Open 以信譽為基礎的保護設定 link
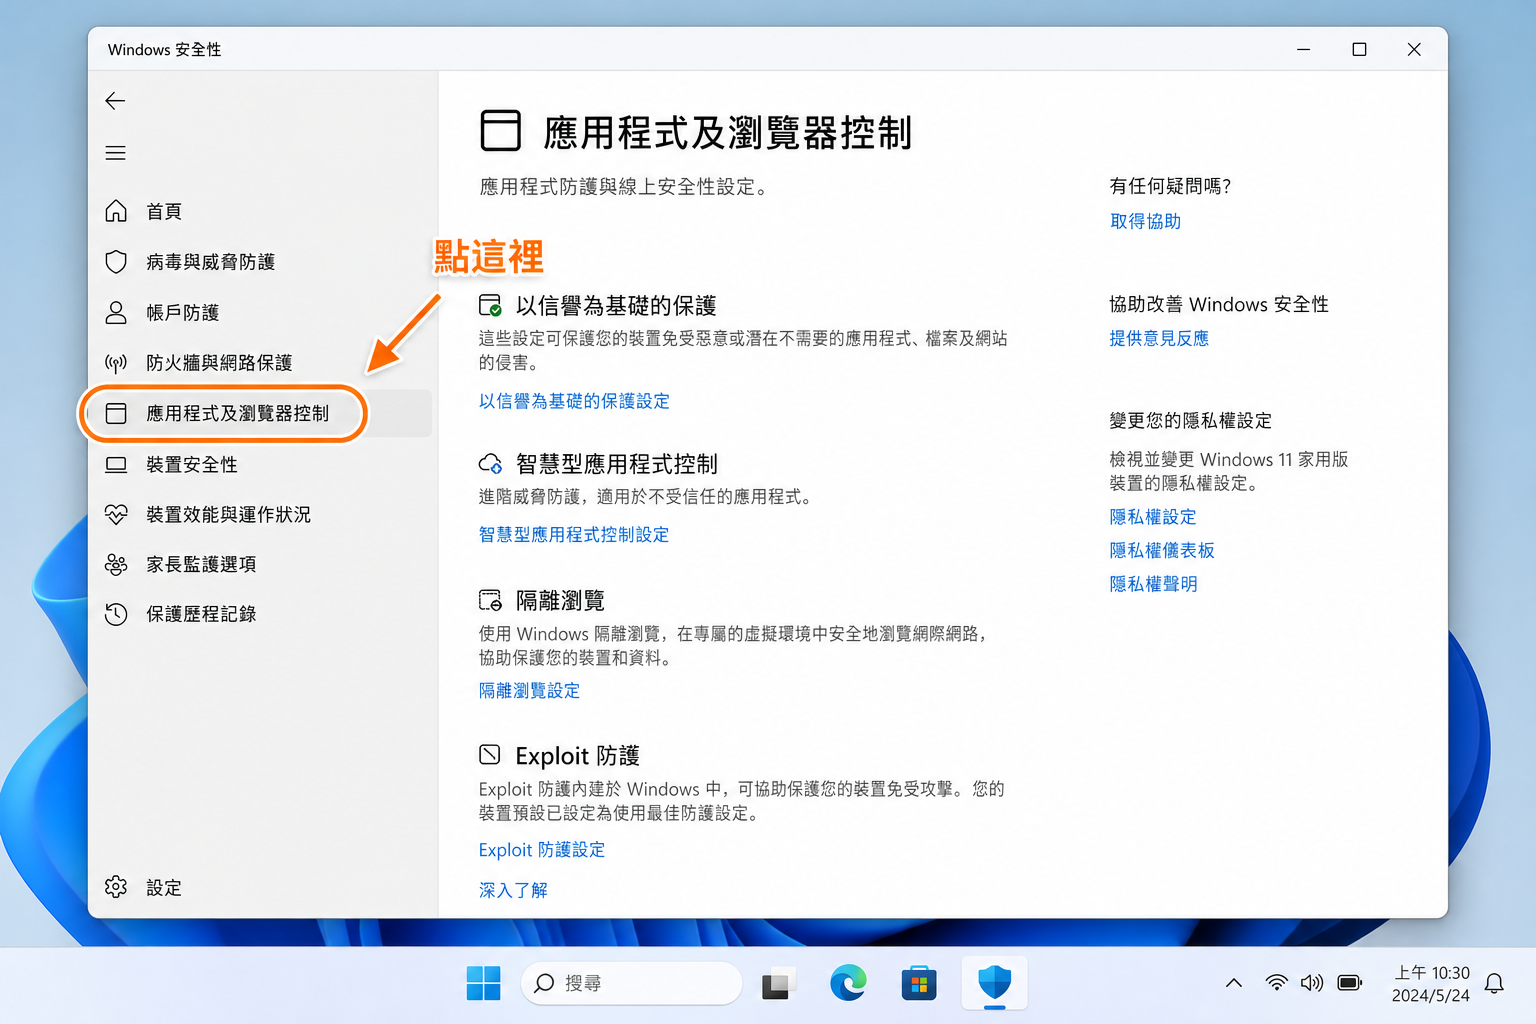This screenshot has width=1536, height=1024. [574, 401]
